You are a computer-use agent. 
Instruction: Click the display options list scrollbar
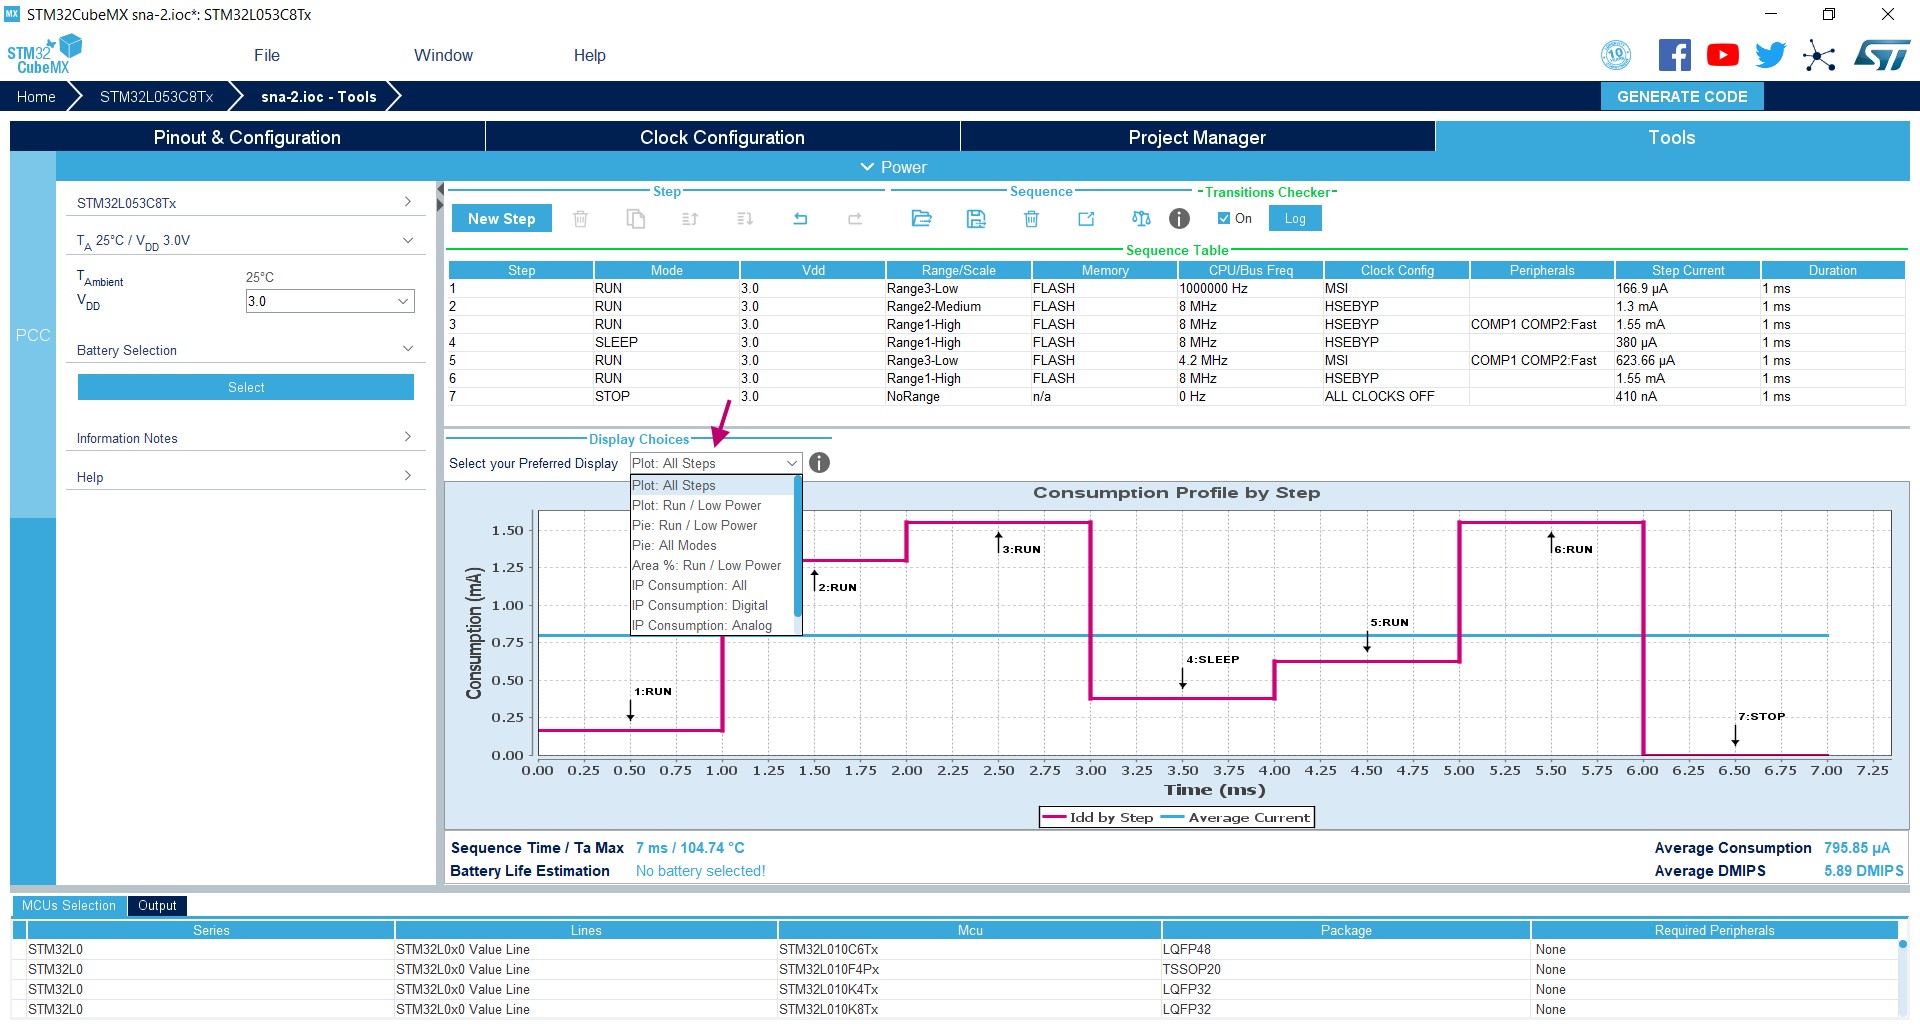coord(798,547)
